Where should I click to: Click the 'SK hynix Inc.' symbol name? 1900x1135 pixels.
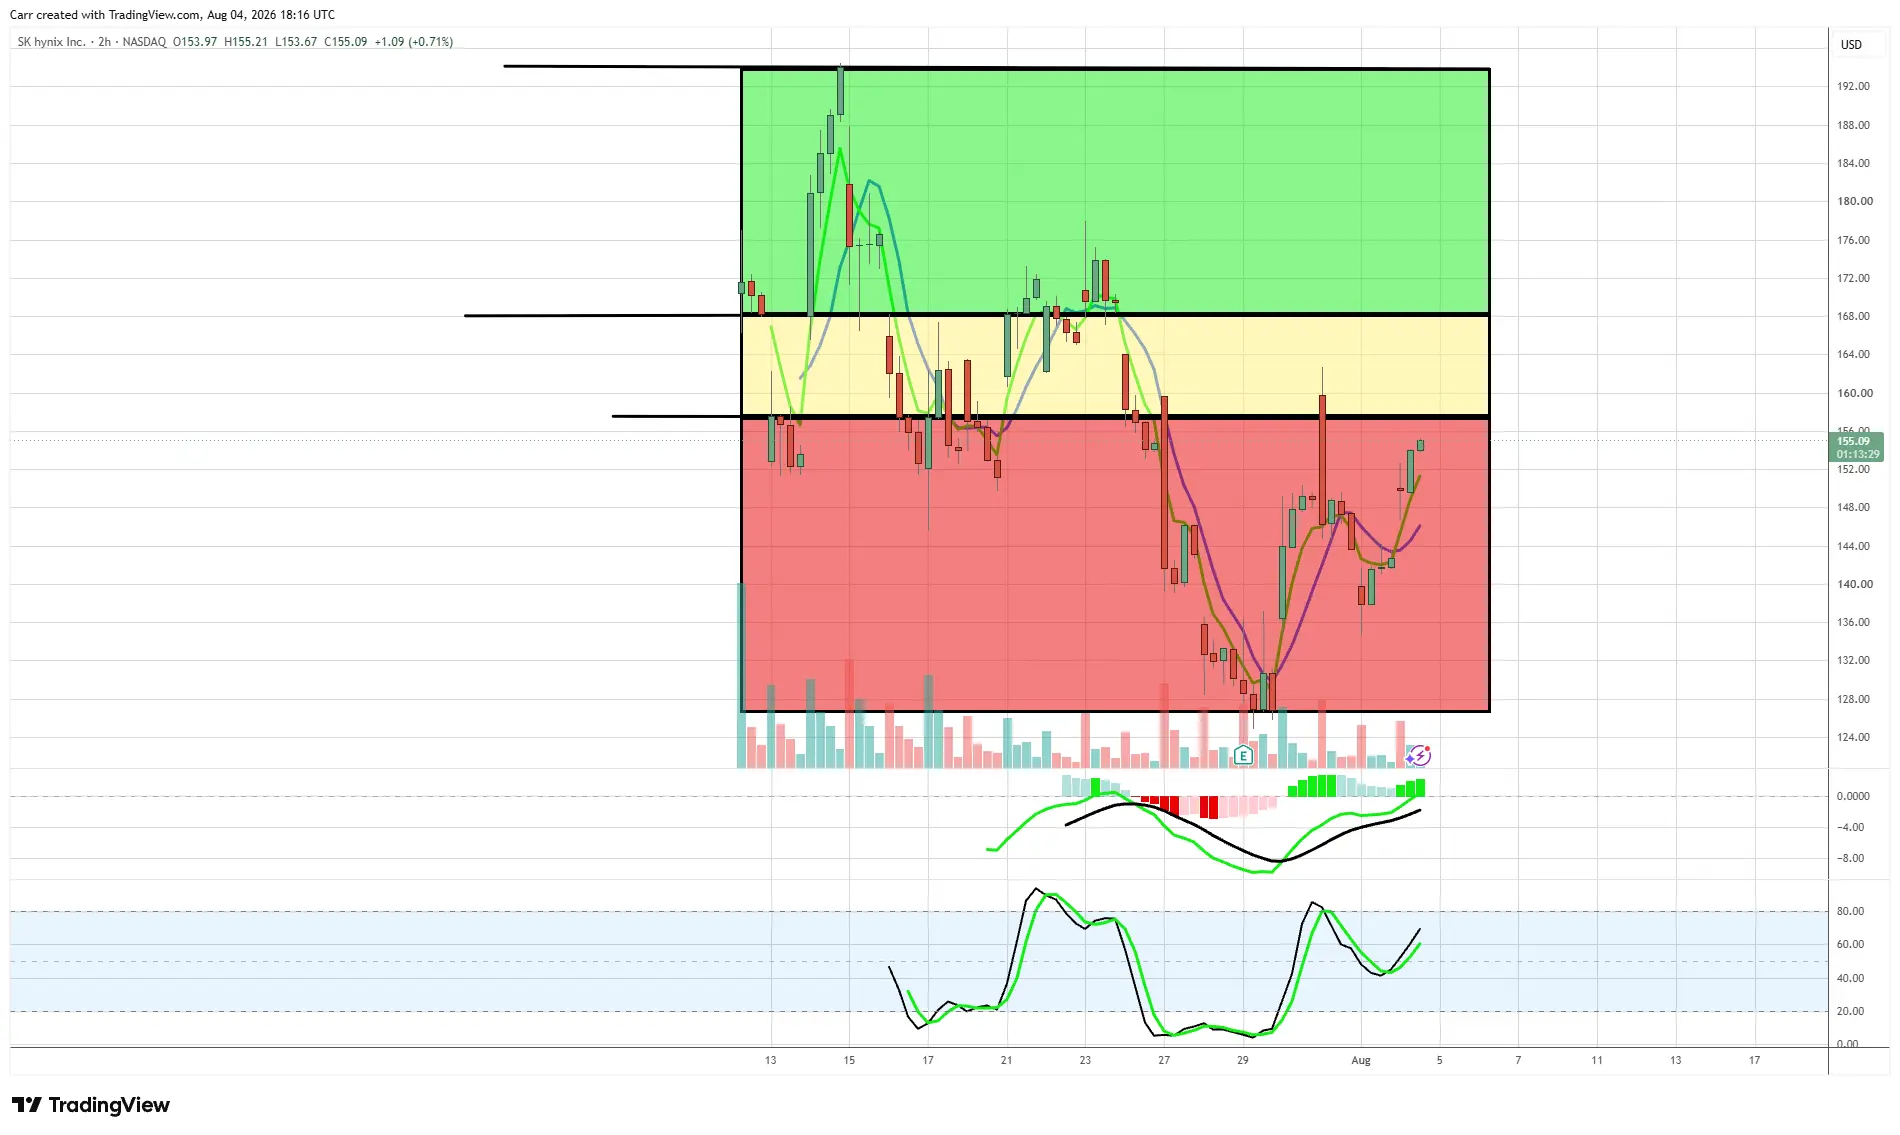51,42
